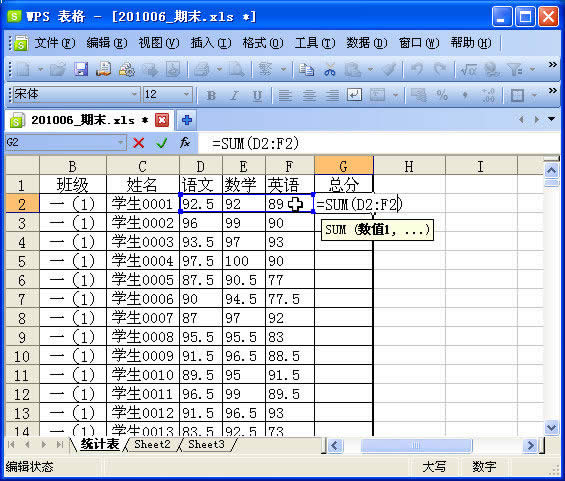565x481 pixels.
Task: Cancel formula entry with red X icon
Action: [139, 143]
